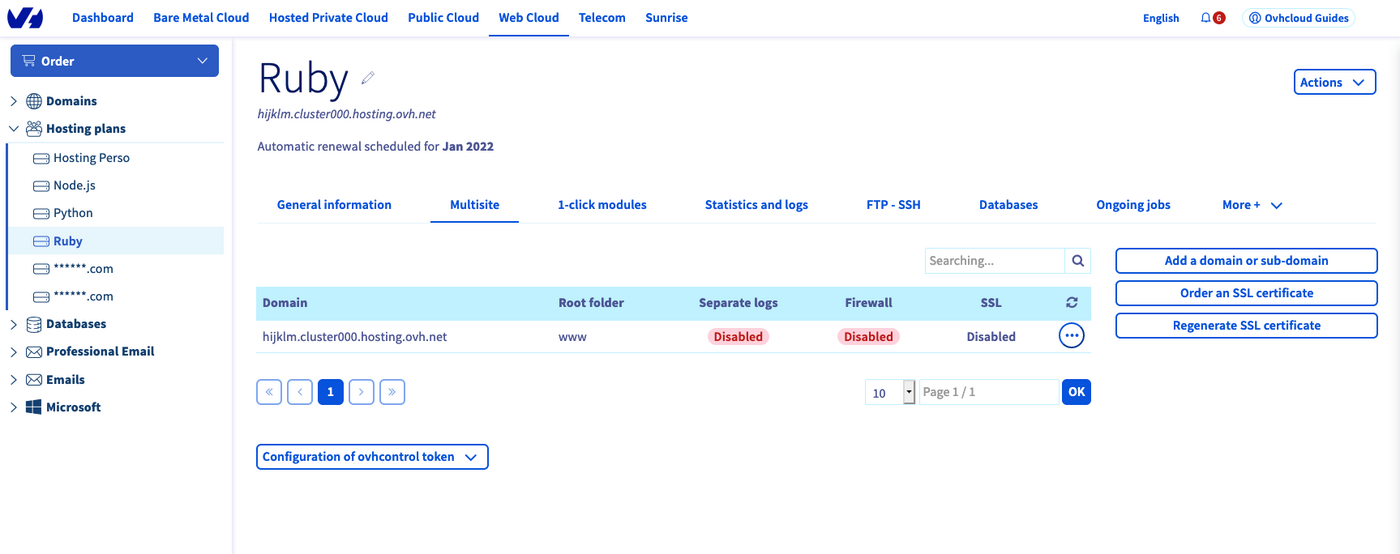Click the Python server icon
This screenshot has width=1400, height=554.
(41, 213)
